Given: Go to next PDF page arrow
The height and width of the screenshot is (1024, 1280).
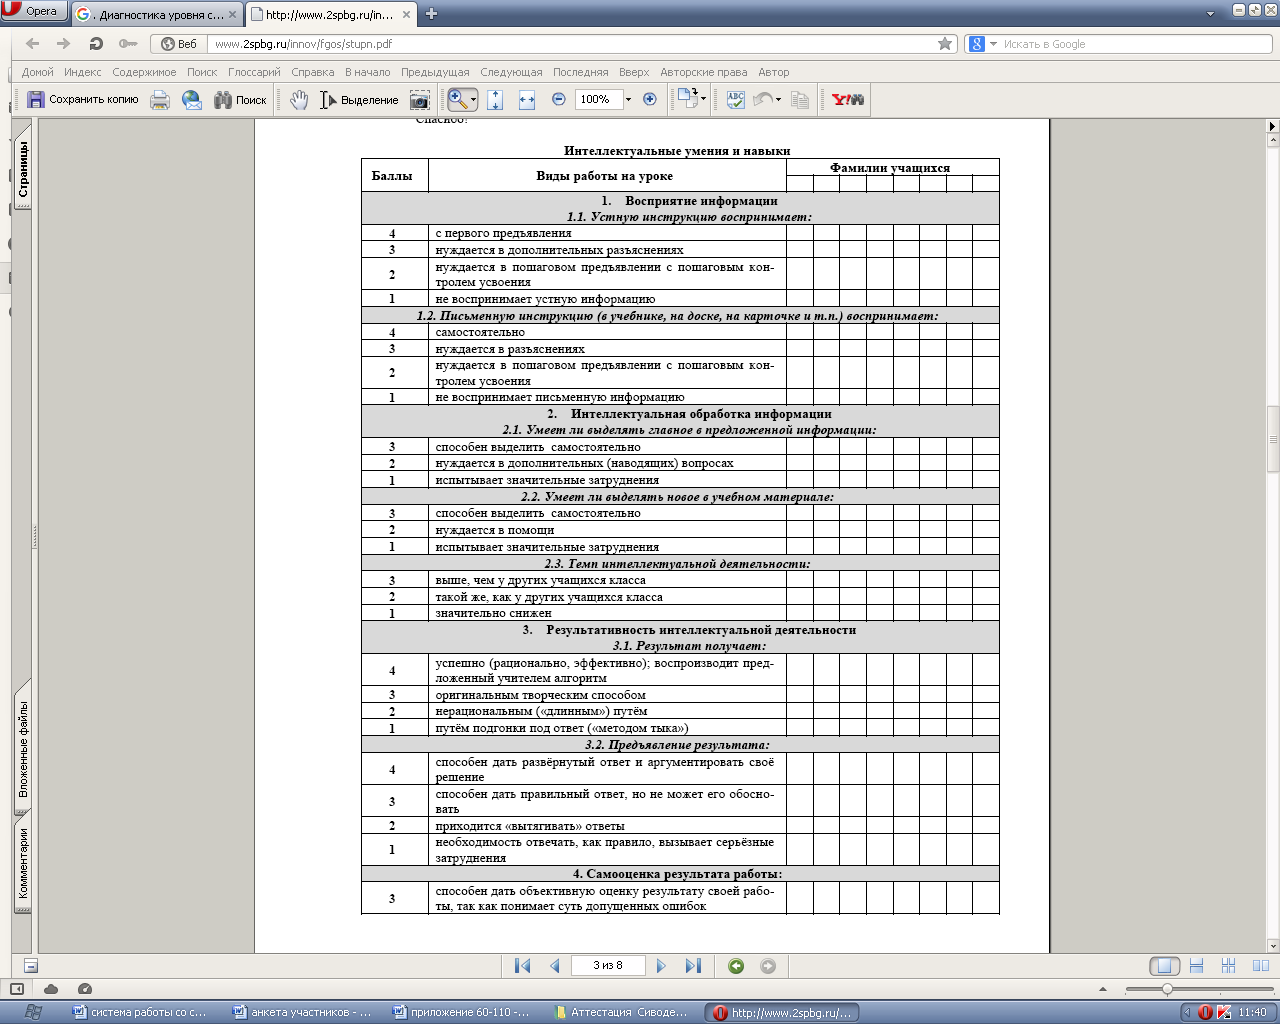Looking at the screenshot, I should (661, 966).
